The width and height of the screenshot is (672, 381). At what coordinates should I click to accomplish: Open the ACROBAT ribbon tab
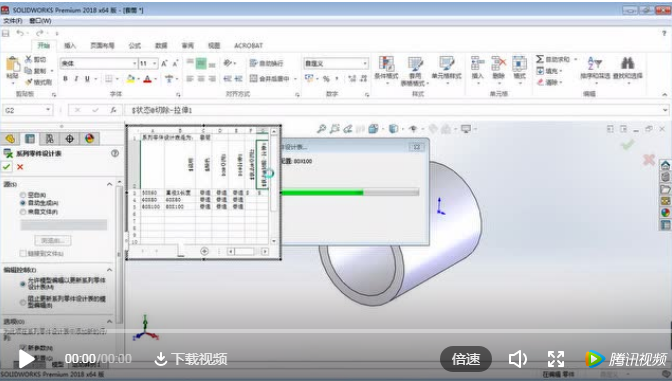(x=248, y=45)
